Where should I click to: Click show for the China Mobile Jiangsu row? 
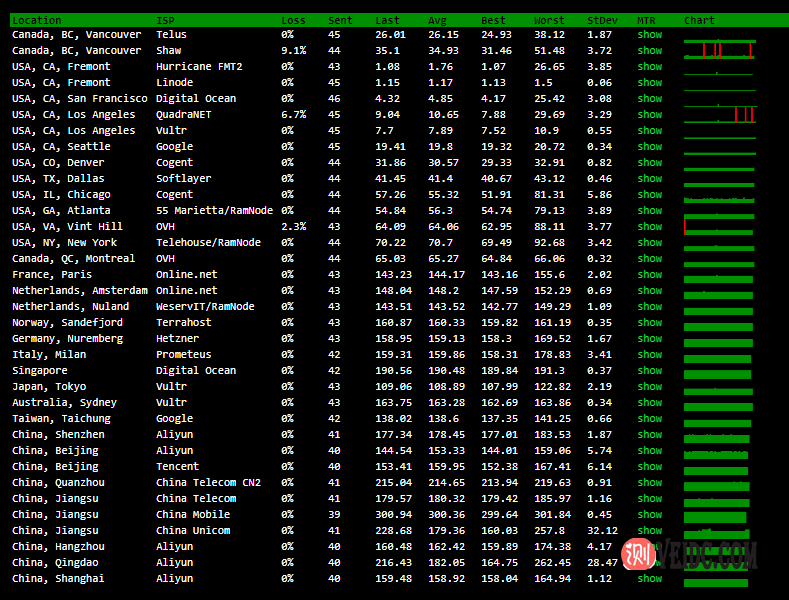pyautogui.click(x=649, y=515)
